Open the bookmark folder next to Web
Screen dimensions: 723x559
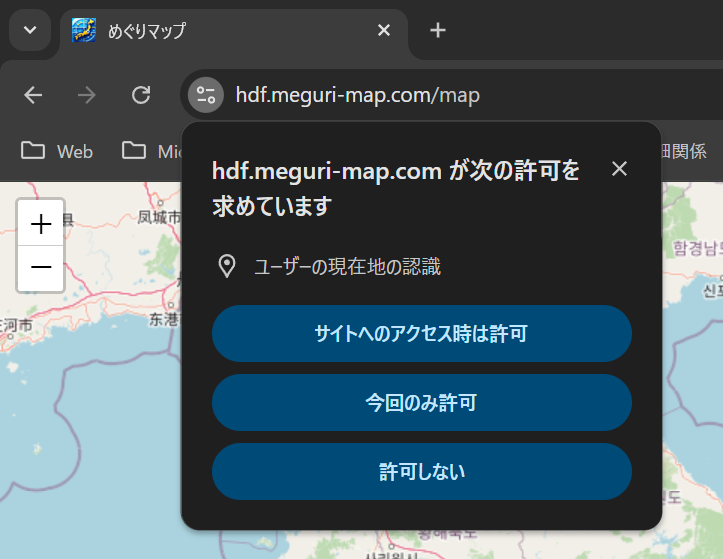point(150,151)
